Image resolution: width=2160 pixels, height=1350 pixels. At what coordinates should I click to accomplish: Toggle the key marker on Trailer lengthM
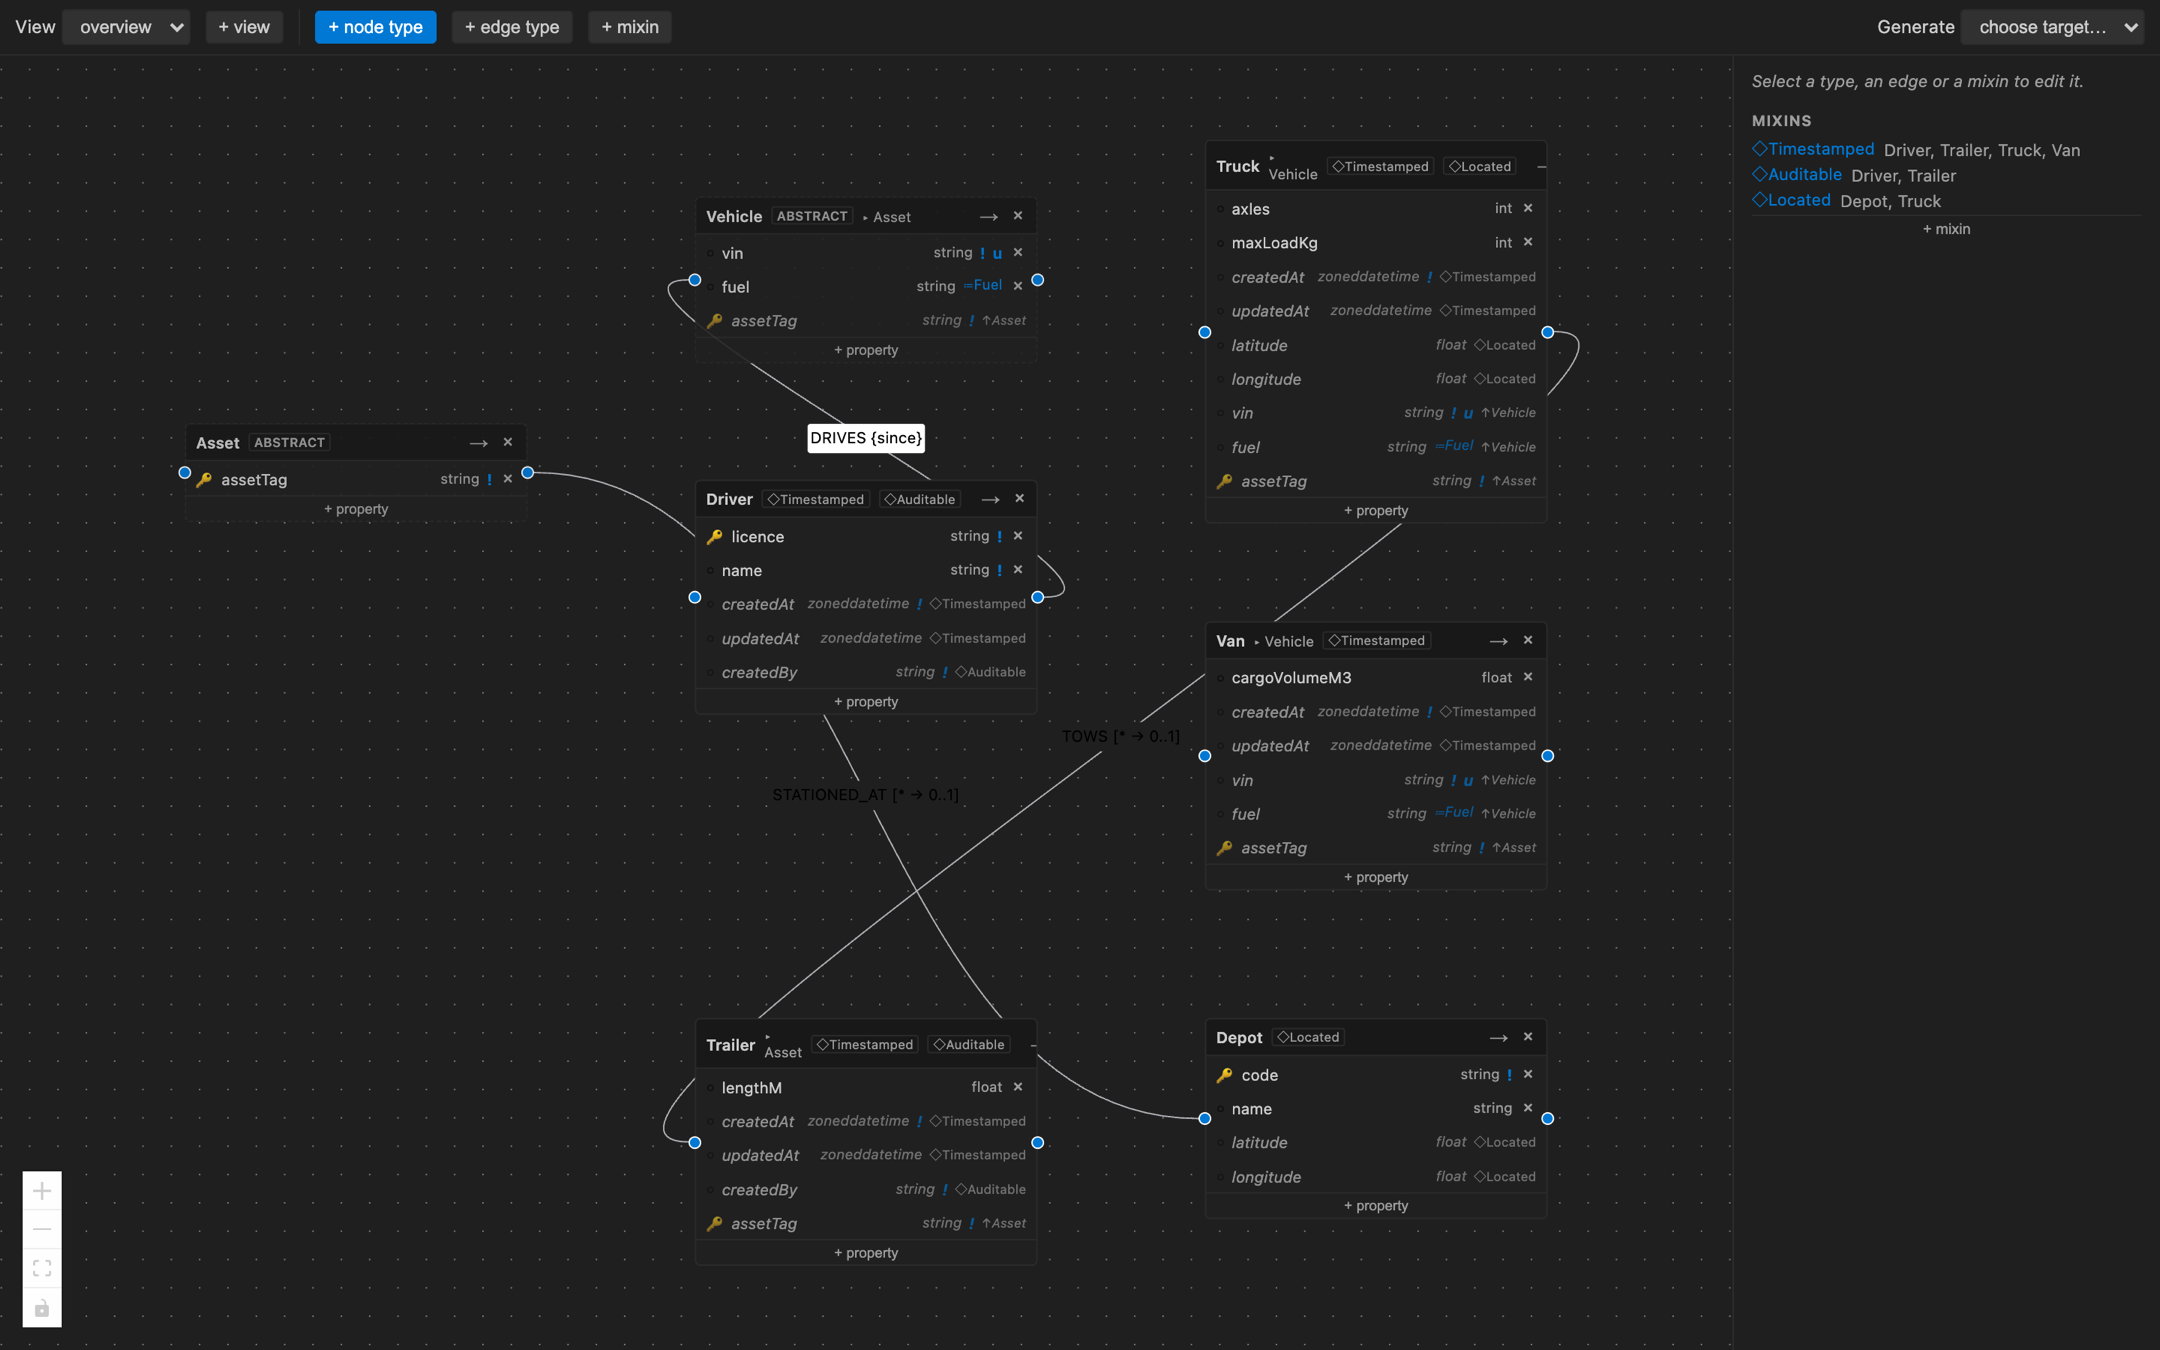pos(711,1088)
